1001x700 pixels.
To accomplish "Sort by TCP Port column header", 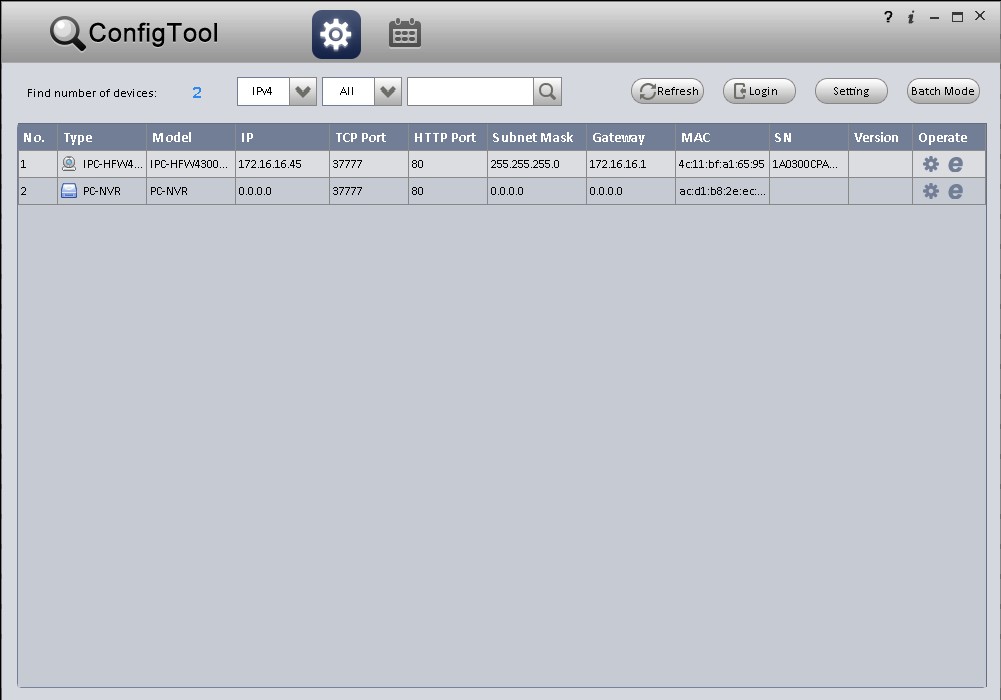I will tap(369, 137).
